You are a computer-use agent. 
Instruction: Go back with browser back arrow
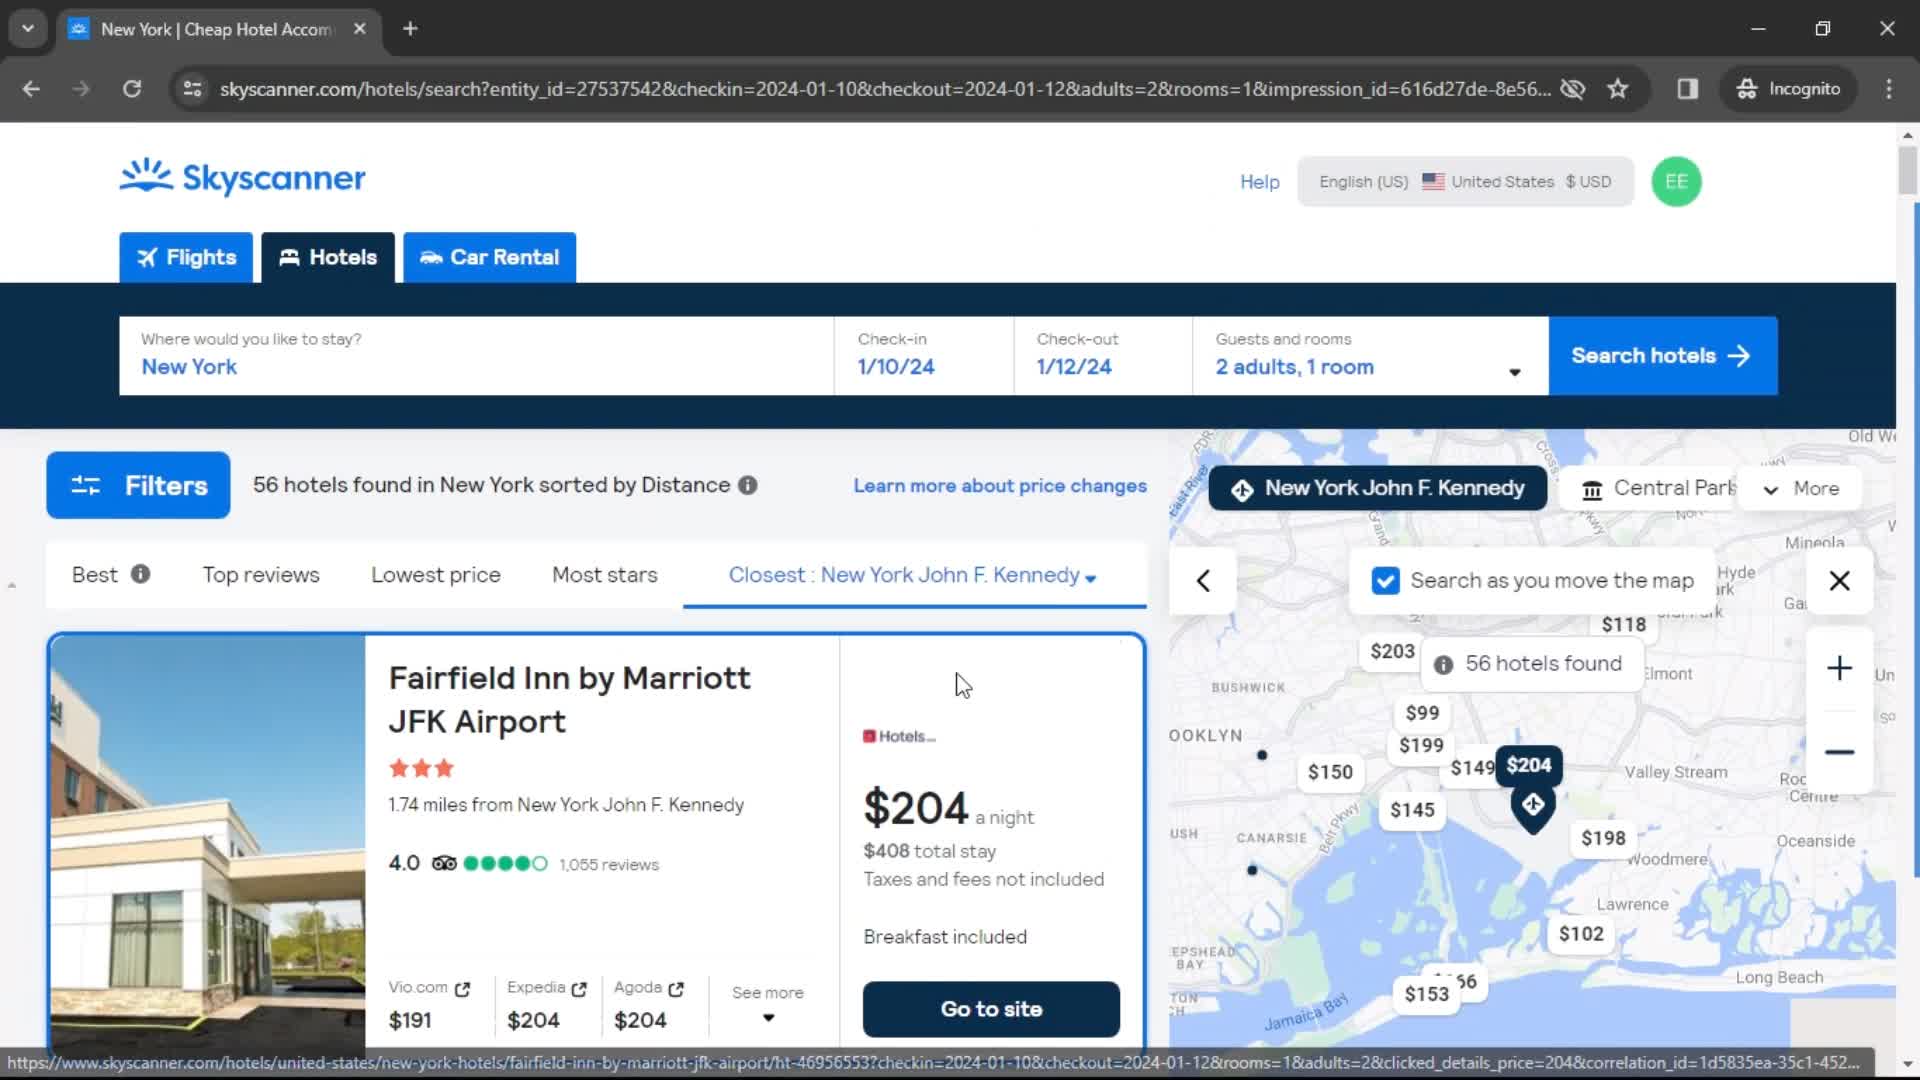(31, 89)
